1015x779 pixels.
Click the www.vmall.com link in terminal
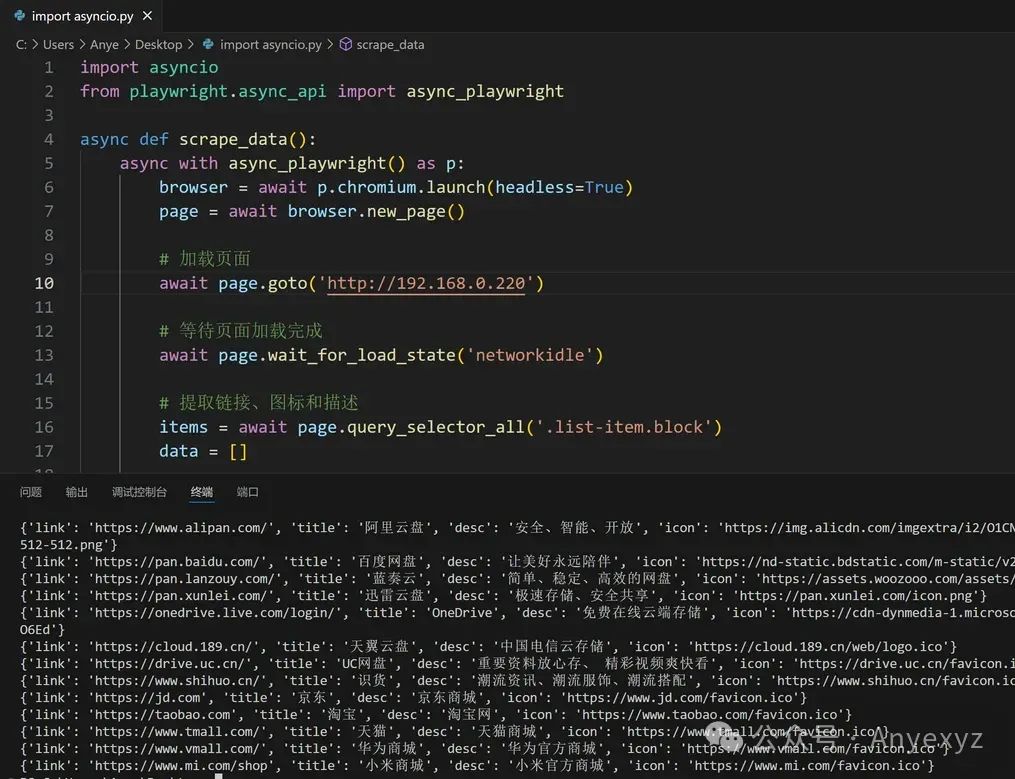tap(177, 748)
